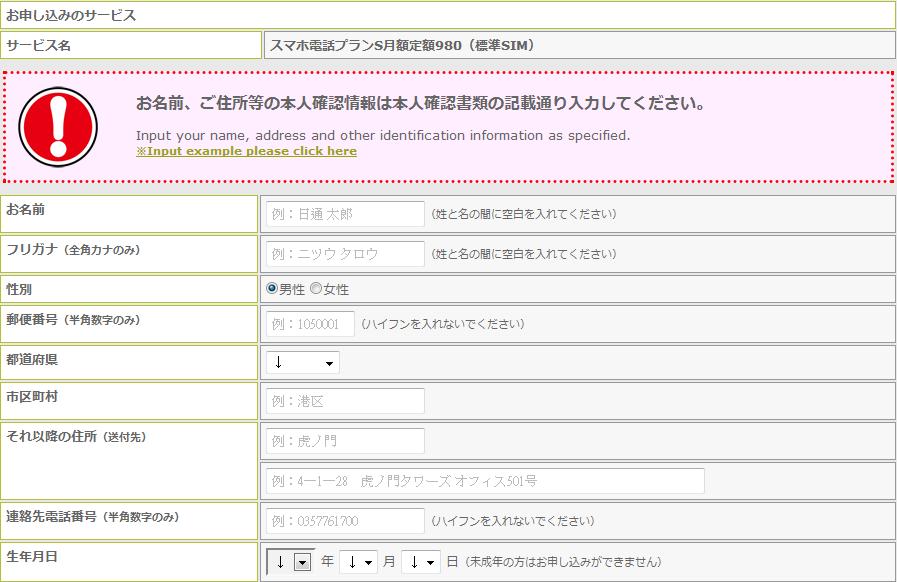Click the 姓と名の間 note beside the フリガナ field
Screen dimensions: 897x582
click(x=523, y=254)
